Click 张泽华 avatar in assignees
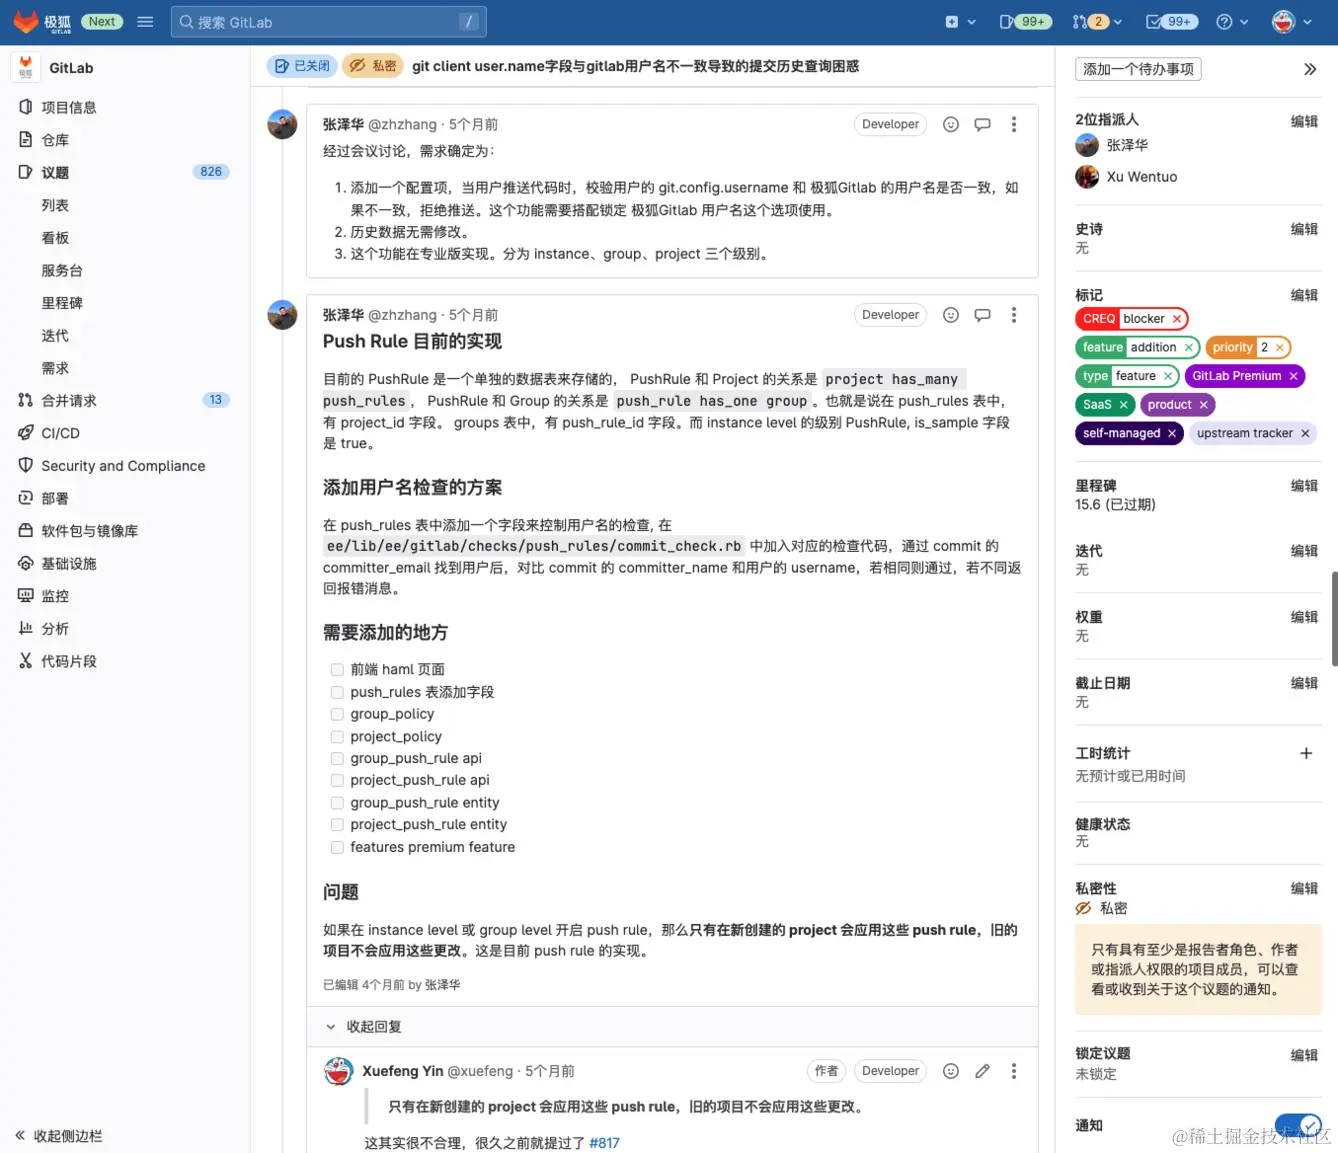This screenshot has width=1338, height=1153. [x=1087, y=145]
